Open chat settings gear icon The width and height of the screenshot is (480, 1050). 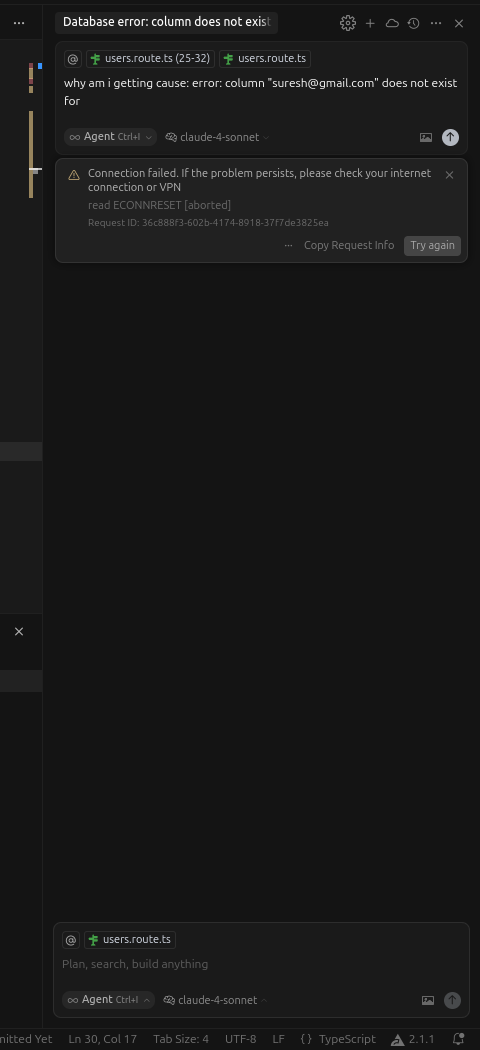(347, 23)
